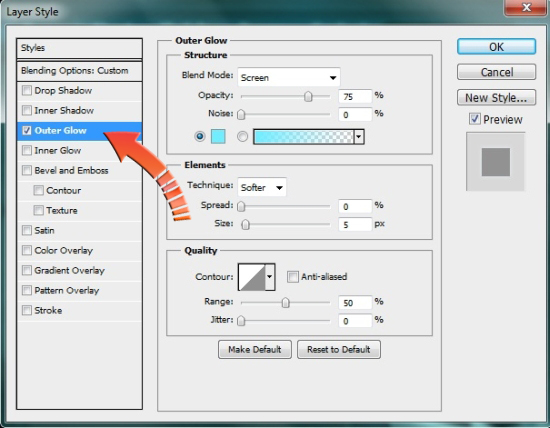Click the Size value input field
This screenshot has height=428, width=550.
click(x=355, y=224)
